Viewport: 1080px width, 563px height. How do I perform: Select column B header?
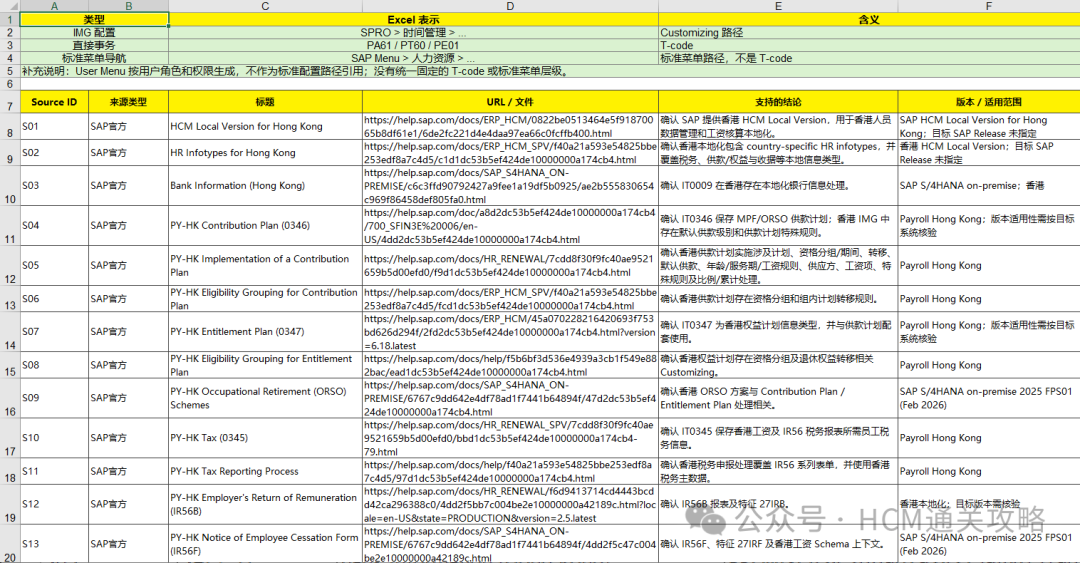(129, 6)
